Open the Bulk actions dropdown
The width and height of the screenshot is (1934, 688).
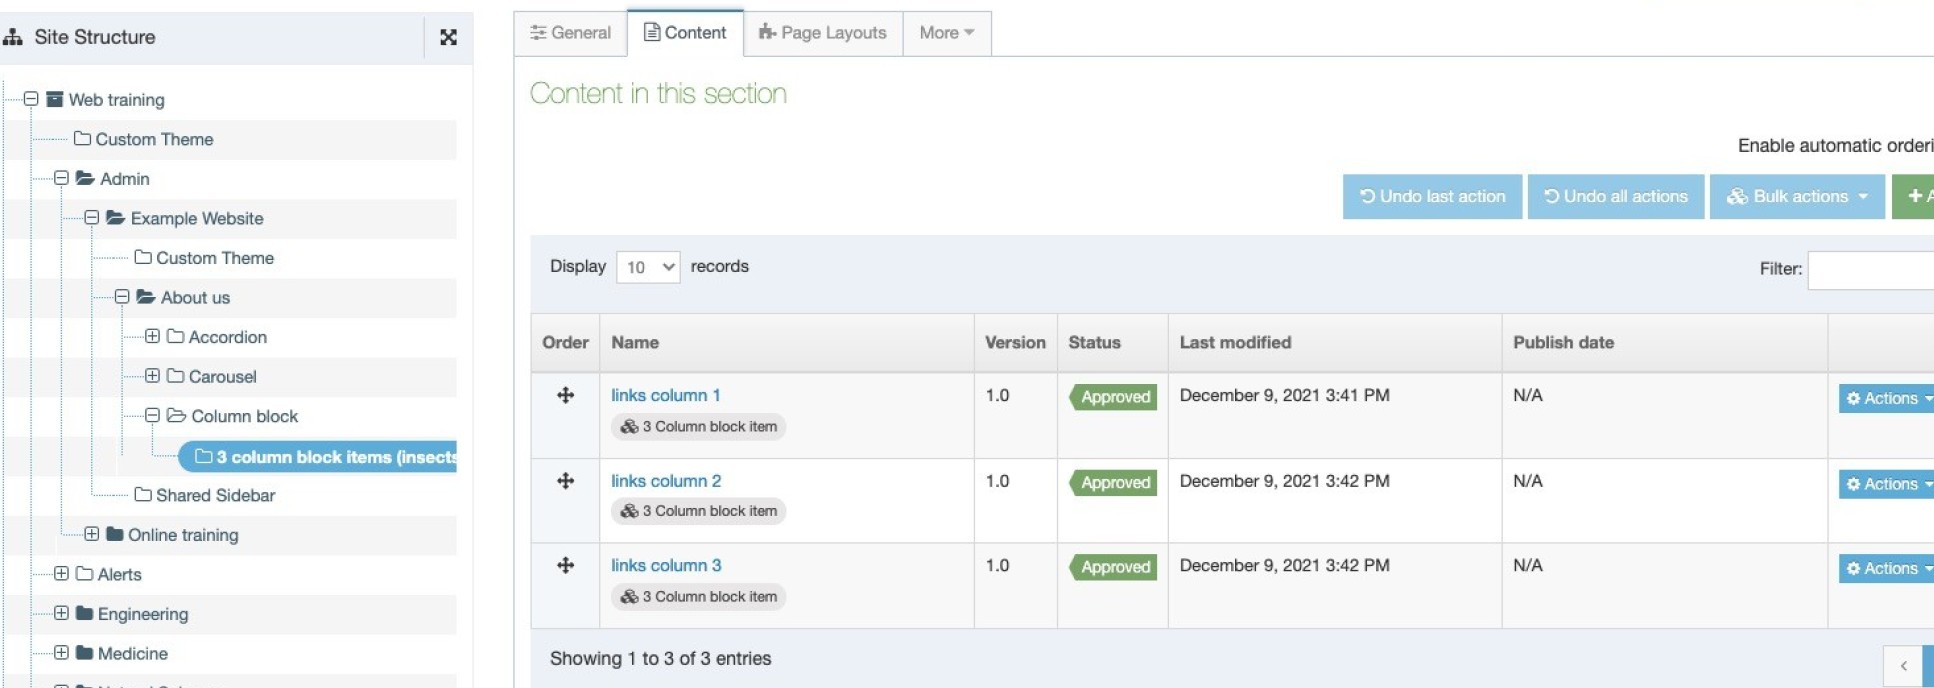[1797, 197]
